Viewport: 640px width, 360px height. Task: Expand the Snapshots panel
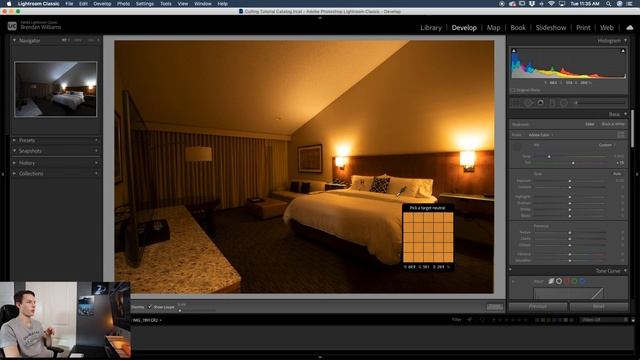[x=14, y=151]
